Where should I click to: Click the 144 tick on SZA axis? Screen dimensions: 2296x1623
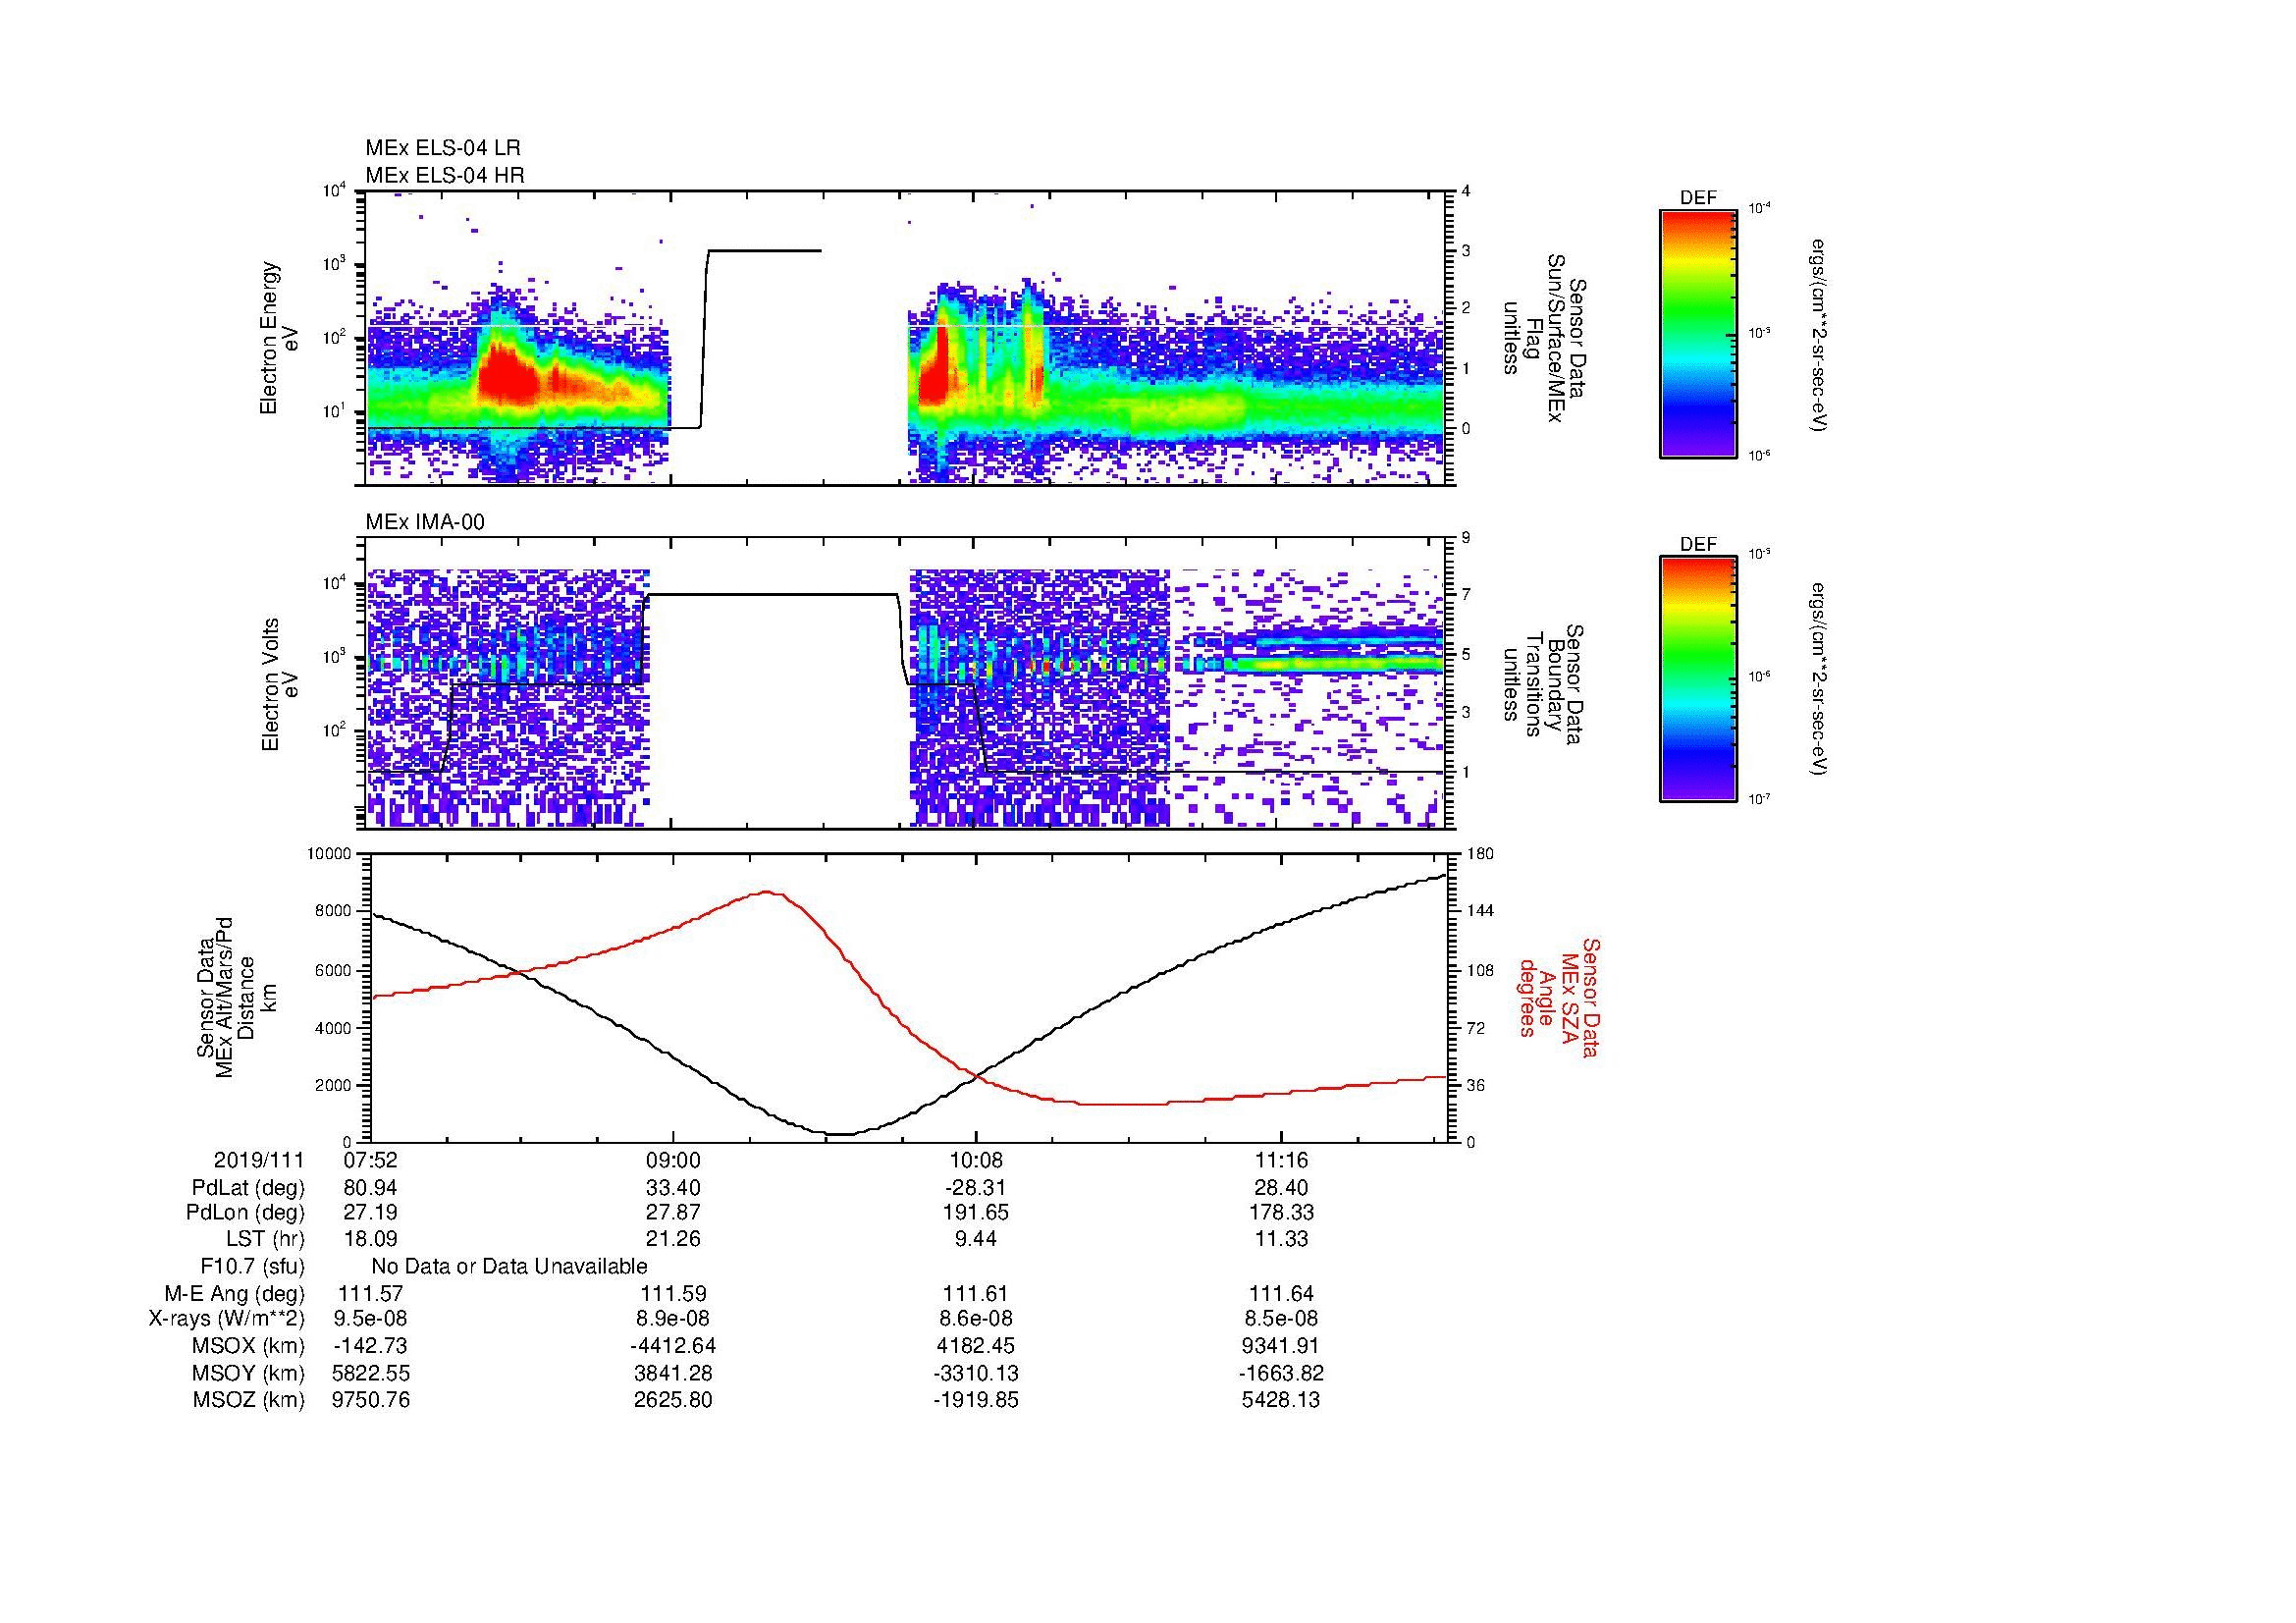(x=1481, y=912)
